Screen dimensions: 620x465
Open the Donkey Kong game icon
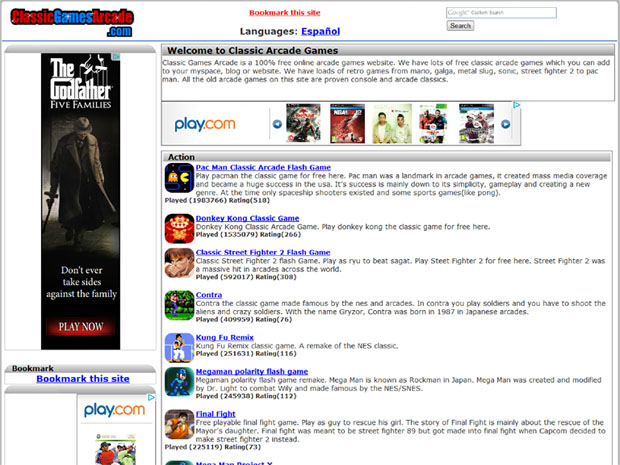click(x=179, y=229)
